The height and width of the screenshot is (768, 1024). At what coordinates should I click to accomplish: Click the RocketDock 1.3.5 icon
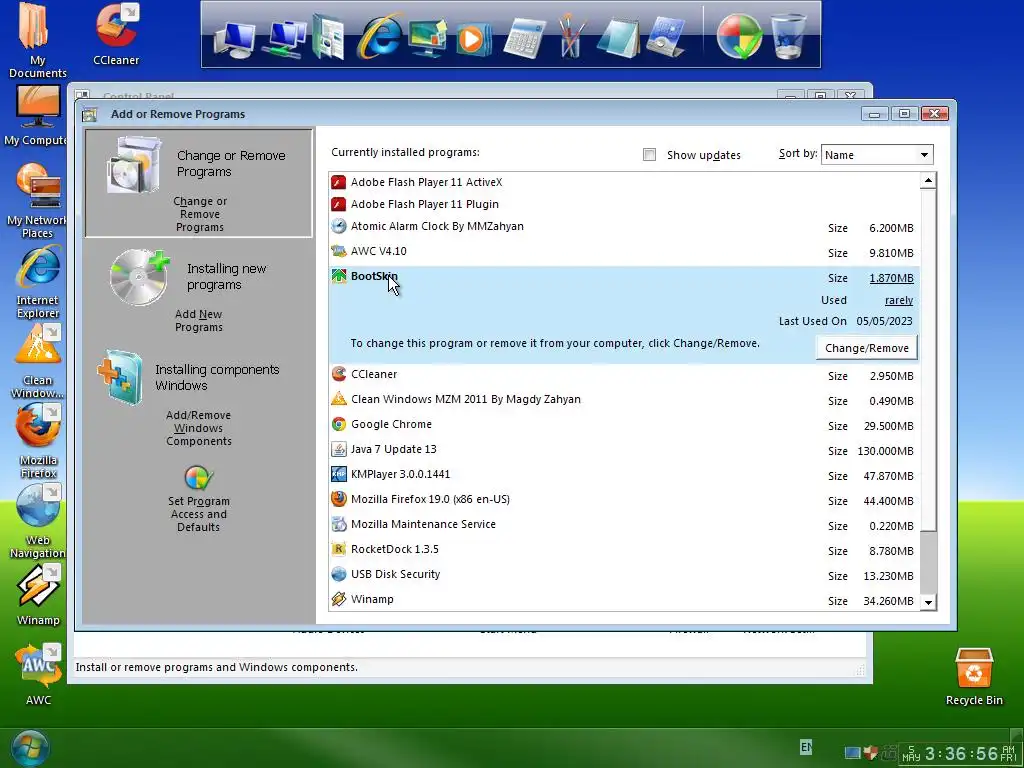338,549
